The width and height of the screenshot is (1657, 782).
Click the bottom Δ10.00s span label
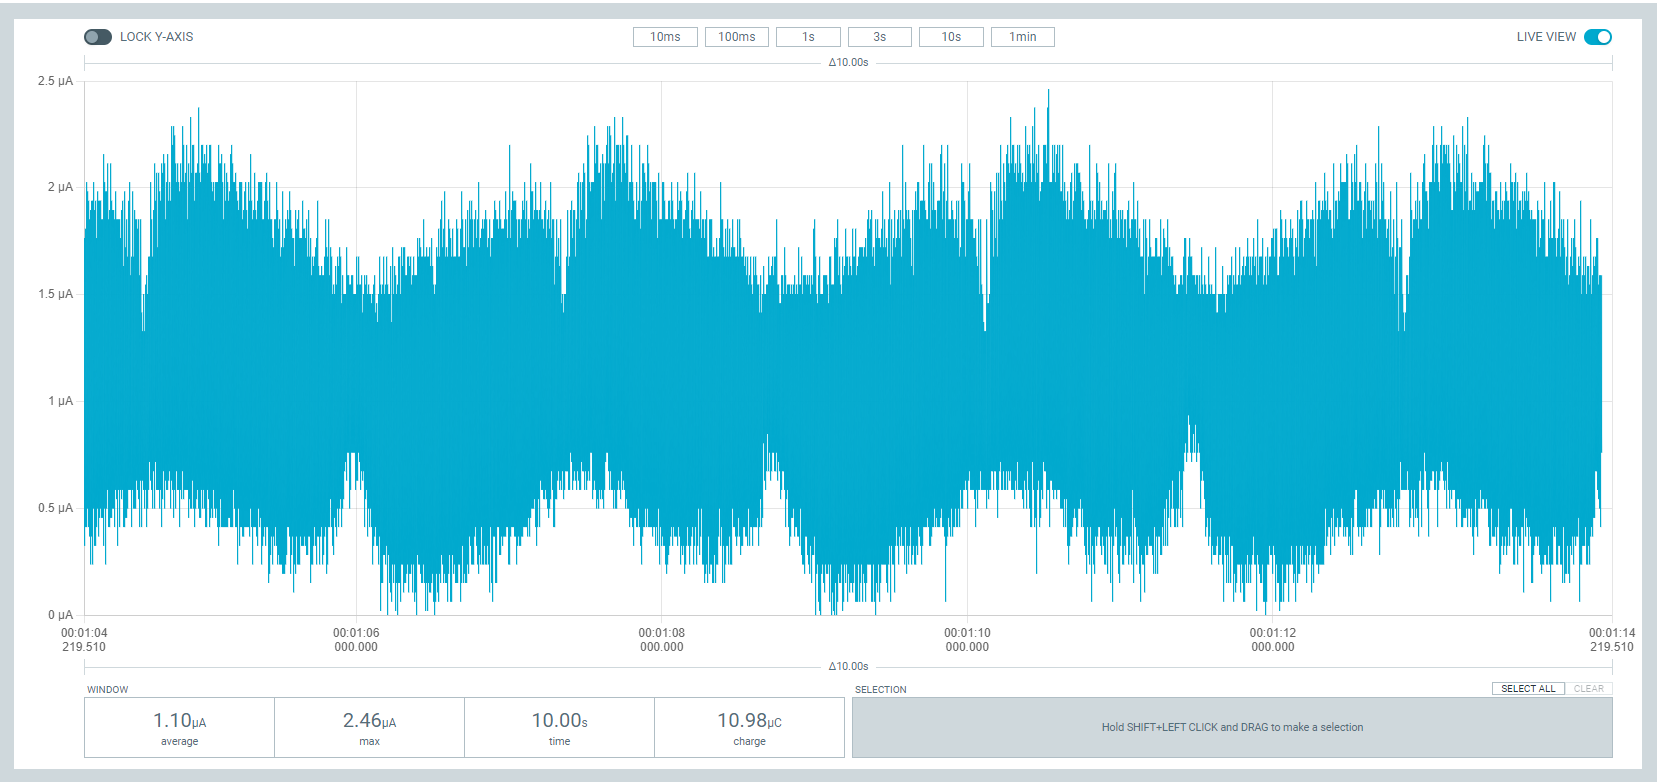tap(848, 667)
